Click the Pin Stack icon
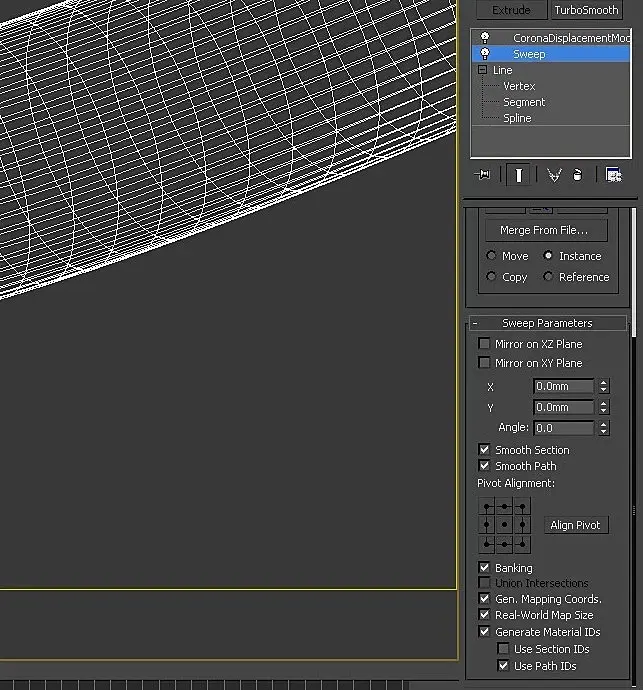 point(484,175)
